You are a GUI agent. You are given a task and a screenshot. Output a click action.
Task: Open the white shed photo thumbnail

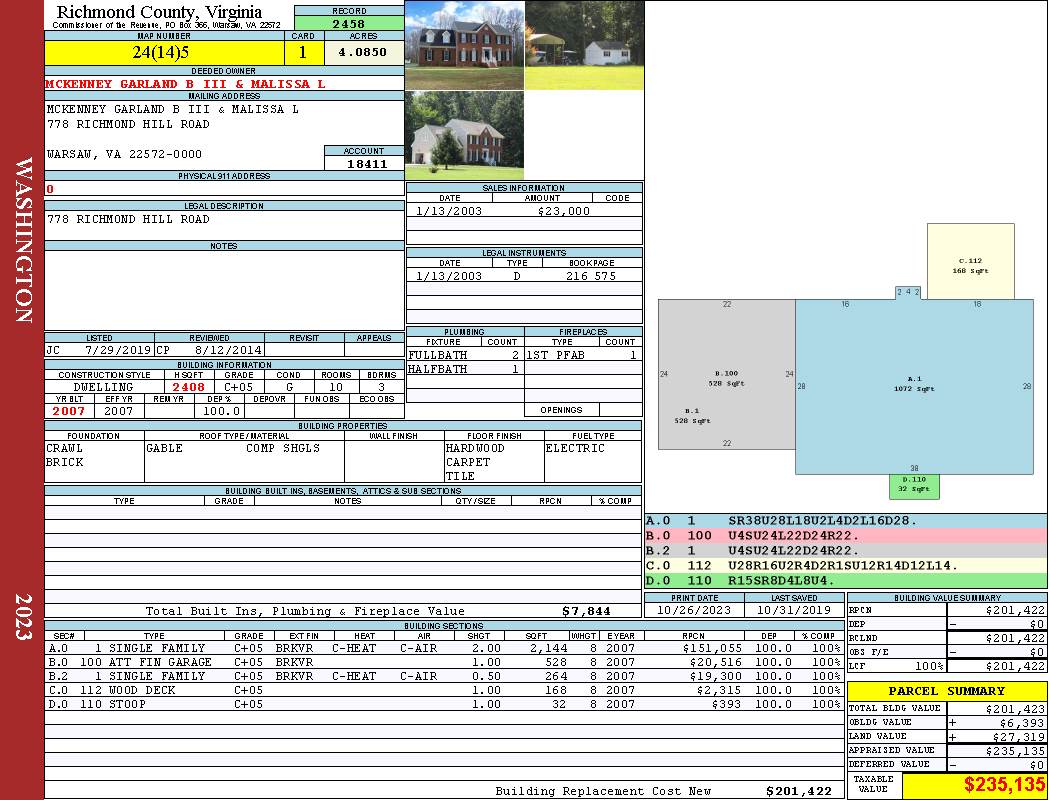coord(584,45)
